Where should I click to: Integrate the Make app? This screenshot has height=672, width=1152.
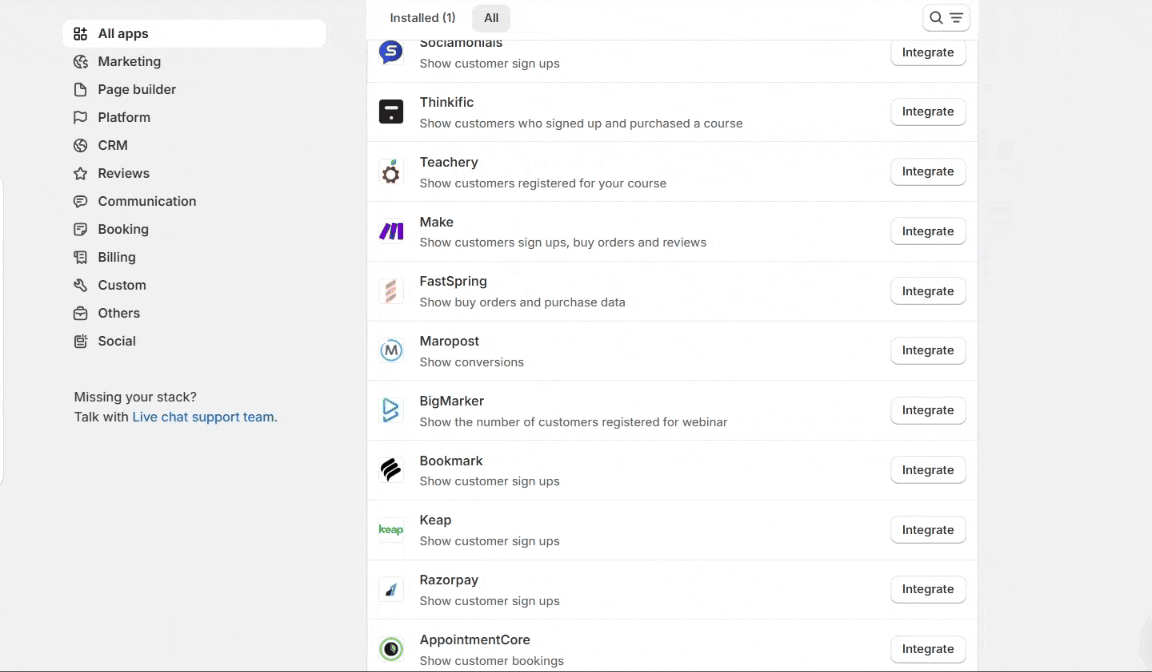[928, 231]
